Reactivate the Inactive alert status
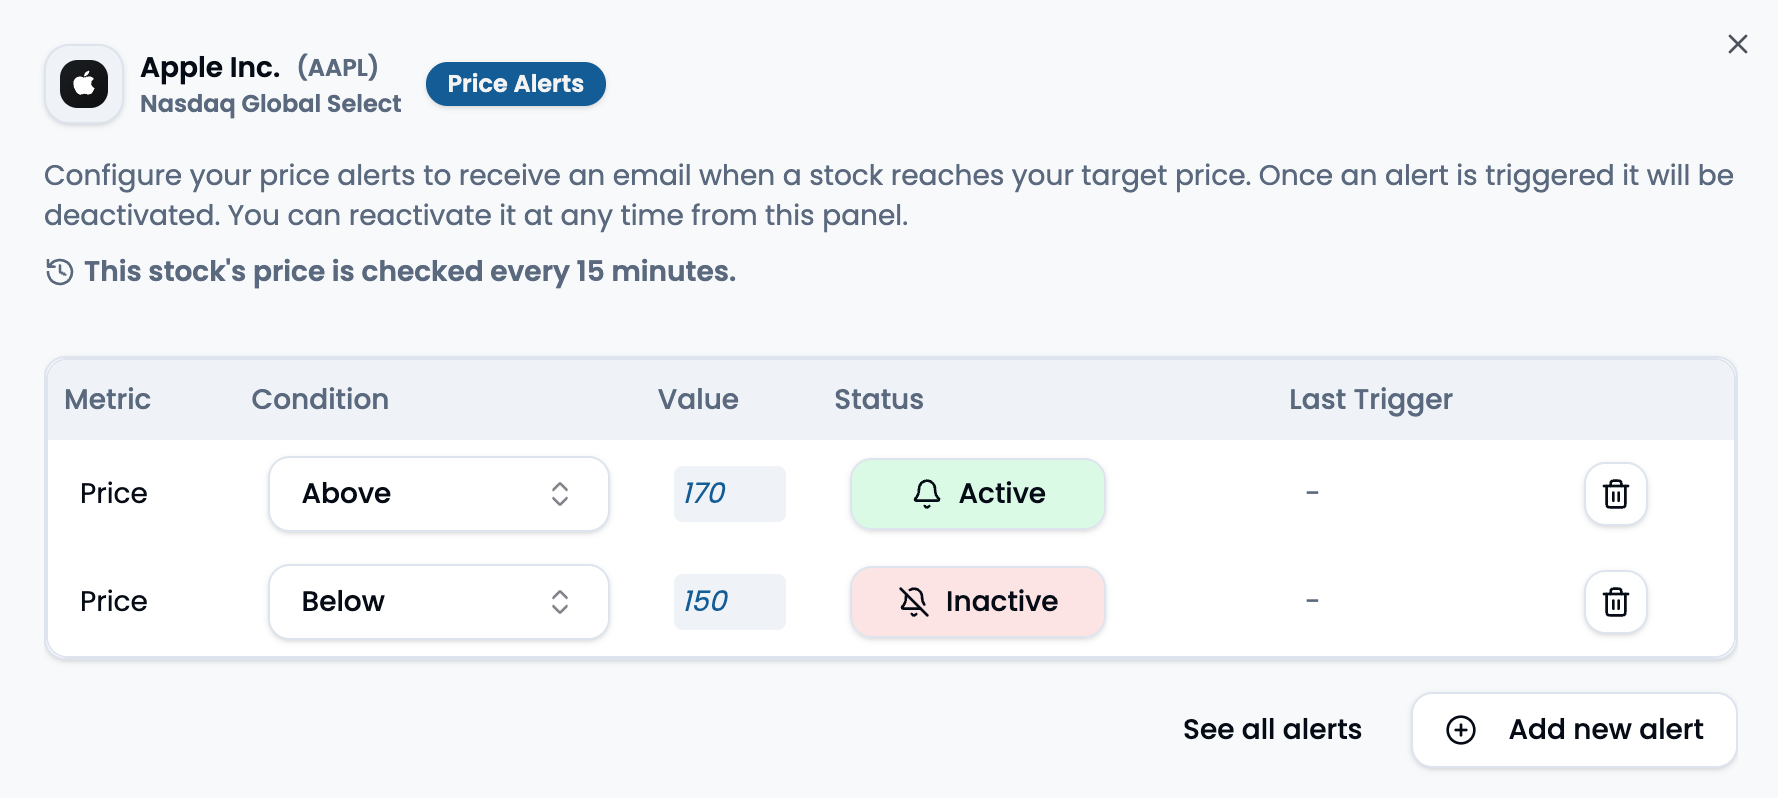Screen dimensions: 1778x798 point(977,602)
